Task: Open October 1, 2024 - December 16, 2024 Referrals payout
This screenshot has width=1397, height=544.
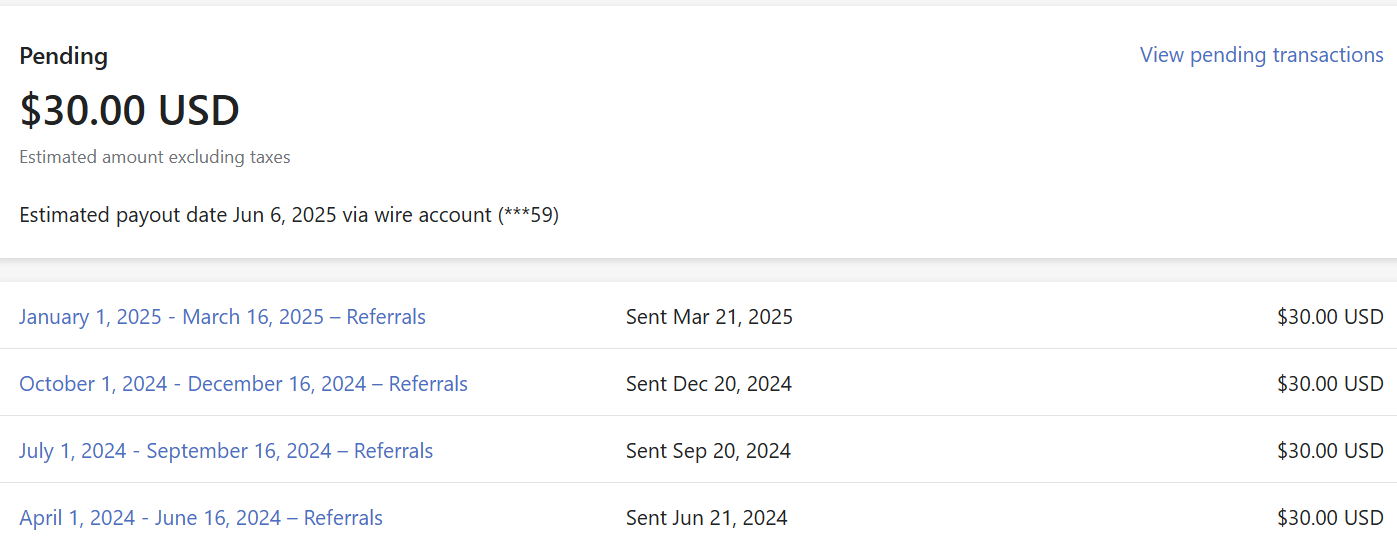Action: coord(243,384)
